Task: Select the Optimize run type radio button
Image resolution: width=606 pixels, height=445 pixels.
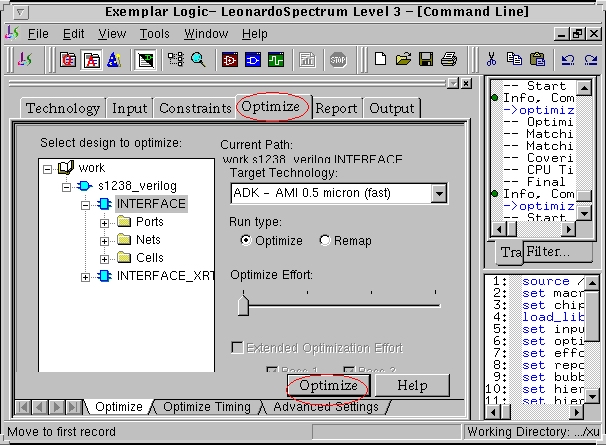Action: [x=246, y=241]
